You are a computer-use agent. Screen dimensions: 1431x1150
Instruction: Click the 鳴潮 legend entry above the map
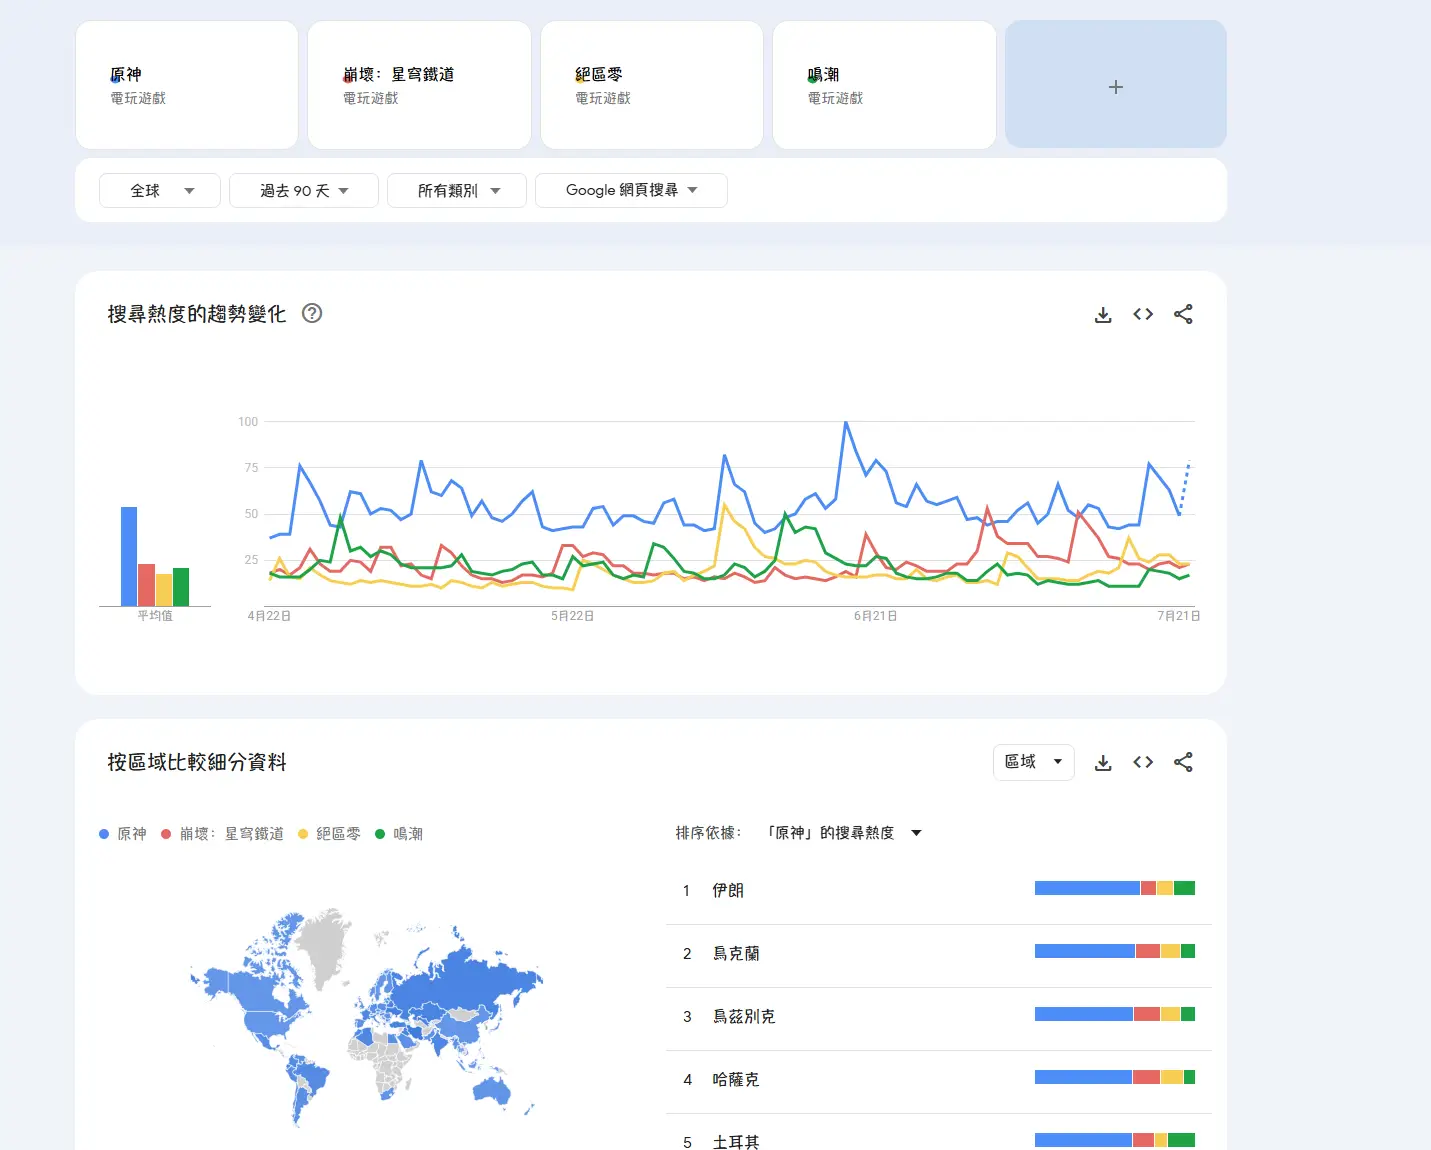[x=399, y=834]
